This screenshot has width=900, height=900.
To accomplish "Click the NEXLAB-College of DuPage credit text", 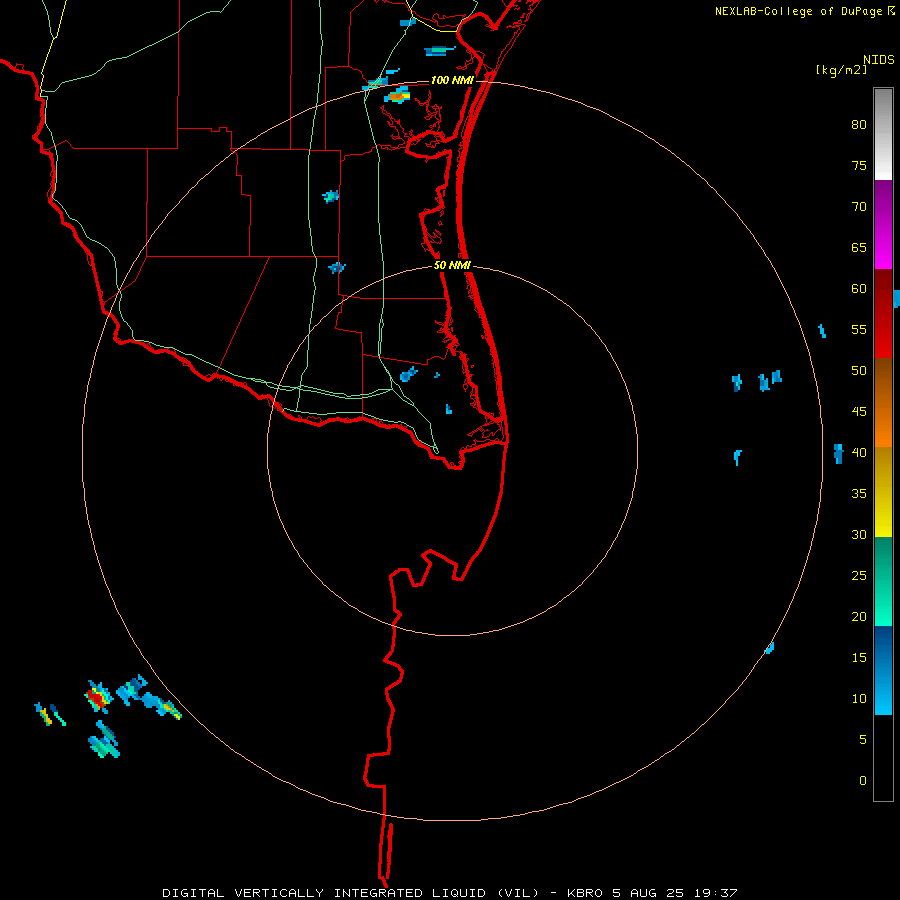I will click(799, 11).
